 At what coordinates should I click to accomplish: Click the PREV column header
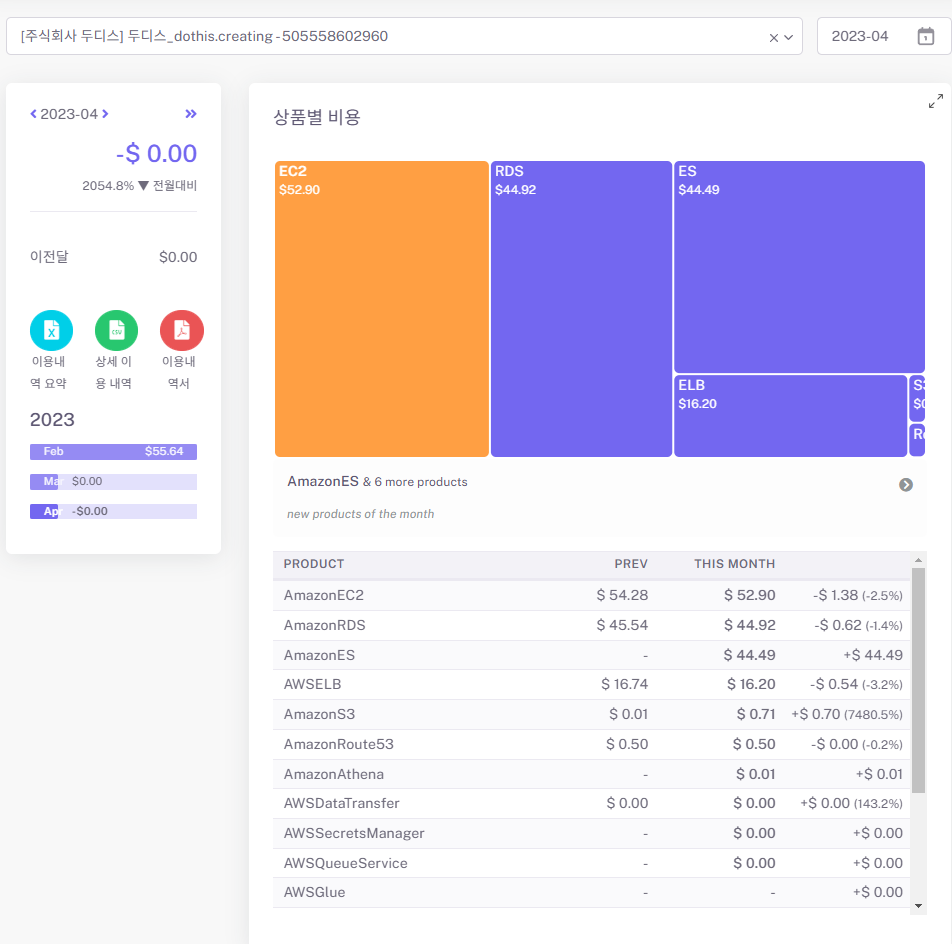pyautogui.click(x=631, y=564)
